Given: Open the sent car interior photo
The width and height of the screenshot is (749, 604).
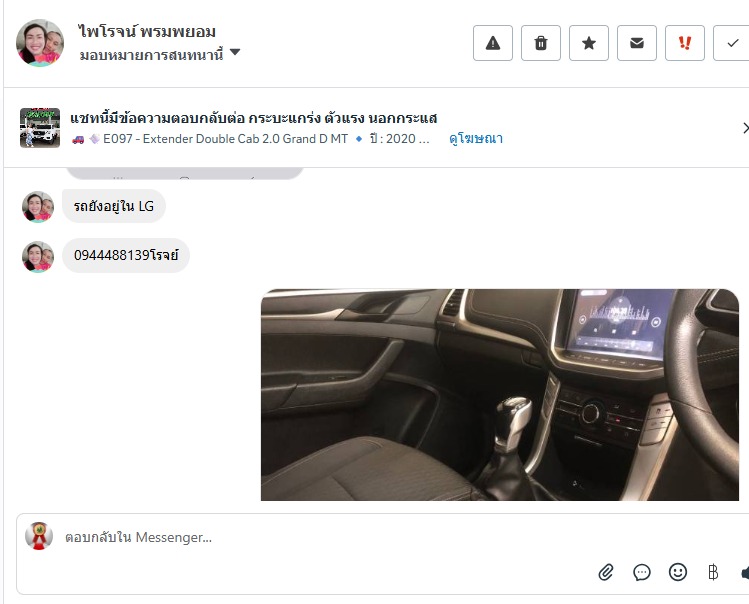Looking at the screenshot, I should pyautogui.click(x=500, y=395).
